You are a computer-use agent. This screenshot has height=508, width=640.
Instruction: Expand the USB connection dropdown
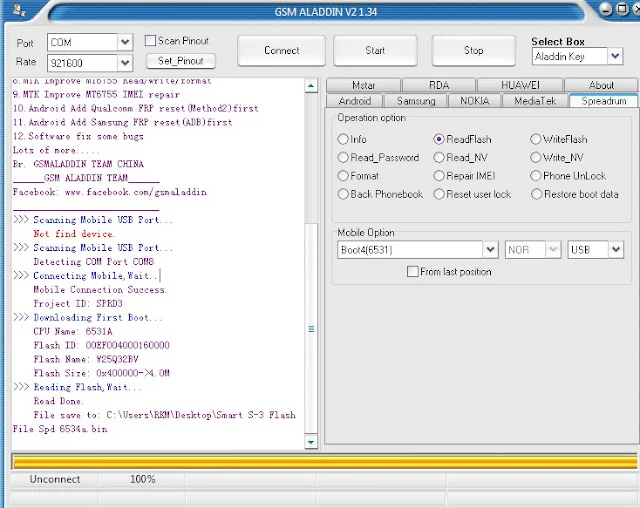pos(616,249)
